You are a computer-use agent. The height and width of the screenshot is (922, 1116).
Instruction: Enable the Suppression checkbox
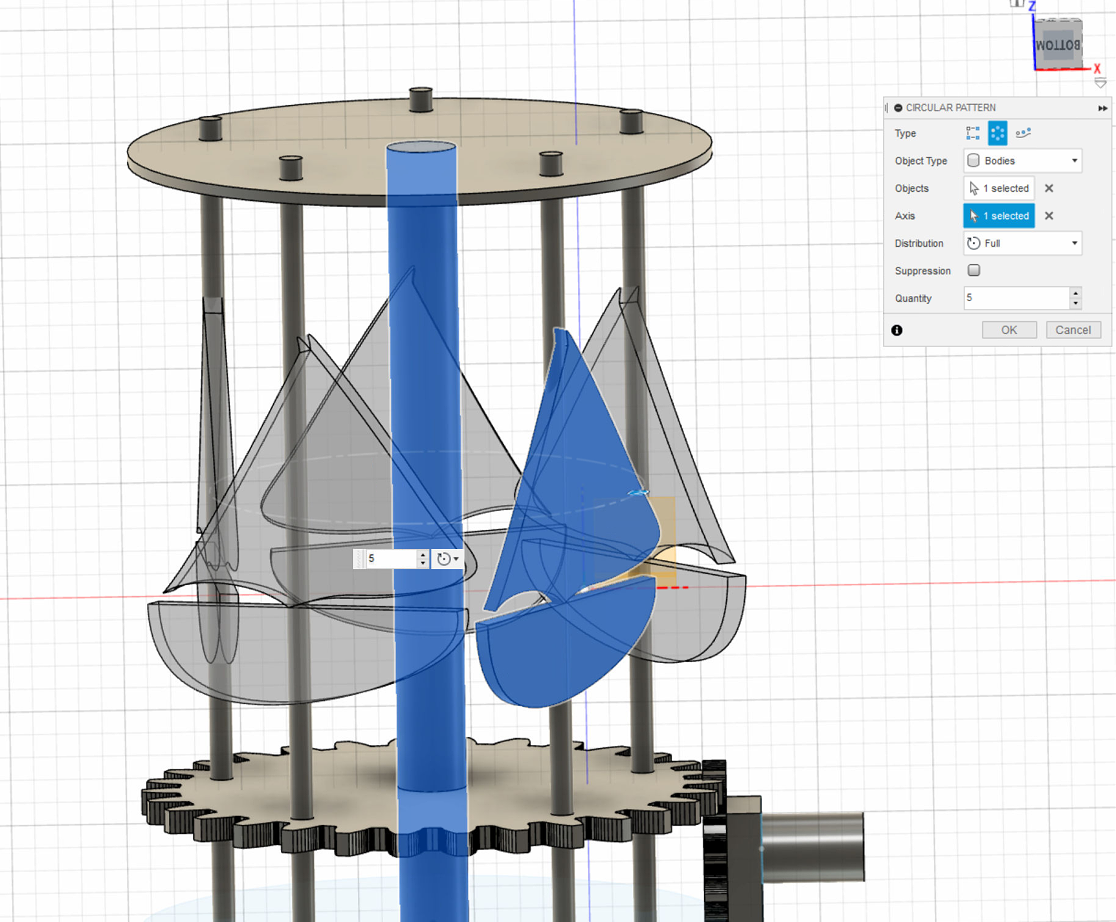tap(973, 270)
